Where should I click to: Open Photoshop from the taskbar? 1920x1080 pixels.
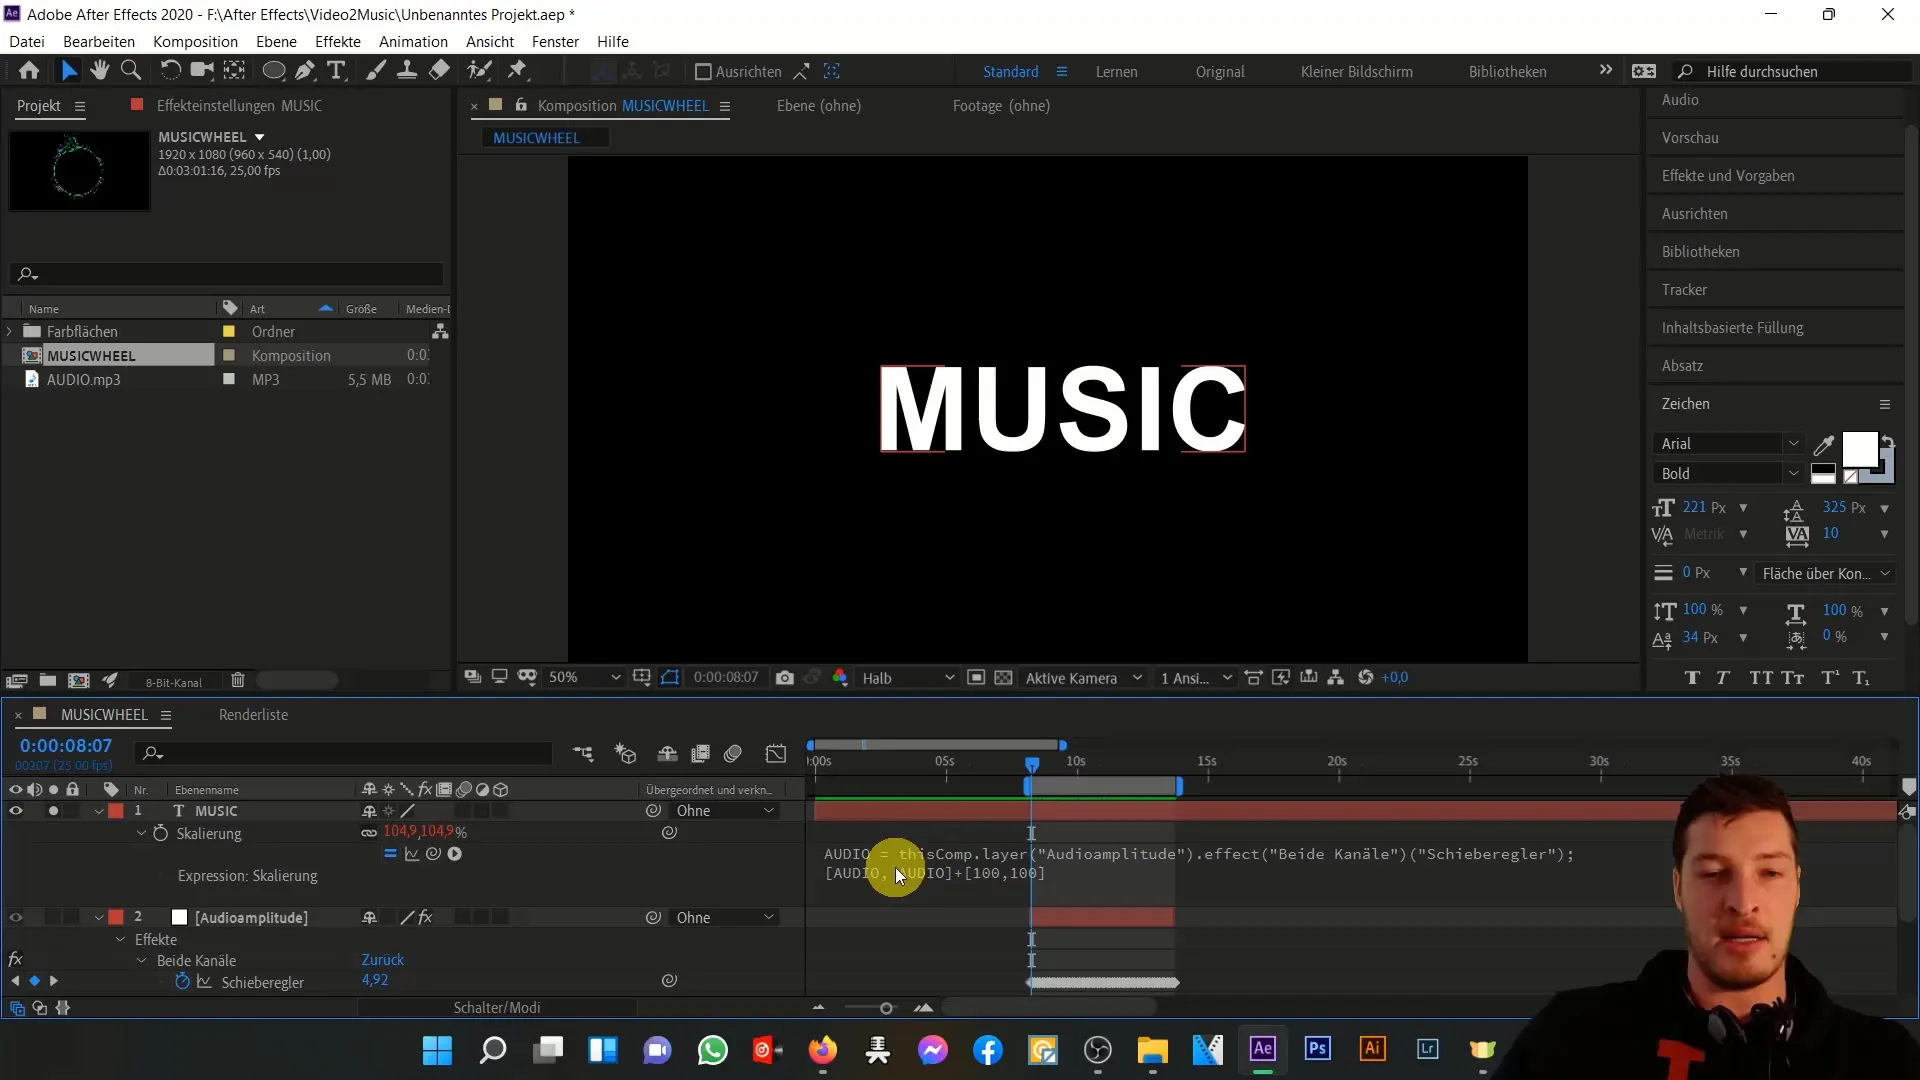tap(1318, 1049)
